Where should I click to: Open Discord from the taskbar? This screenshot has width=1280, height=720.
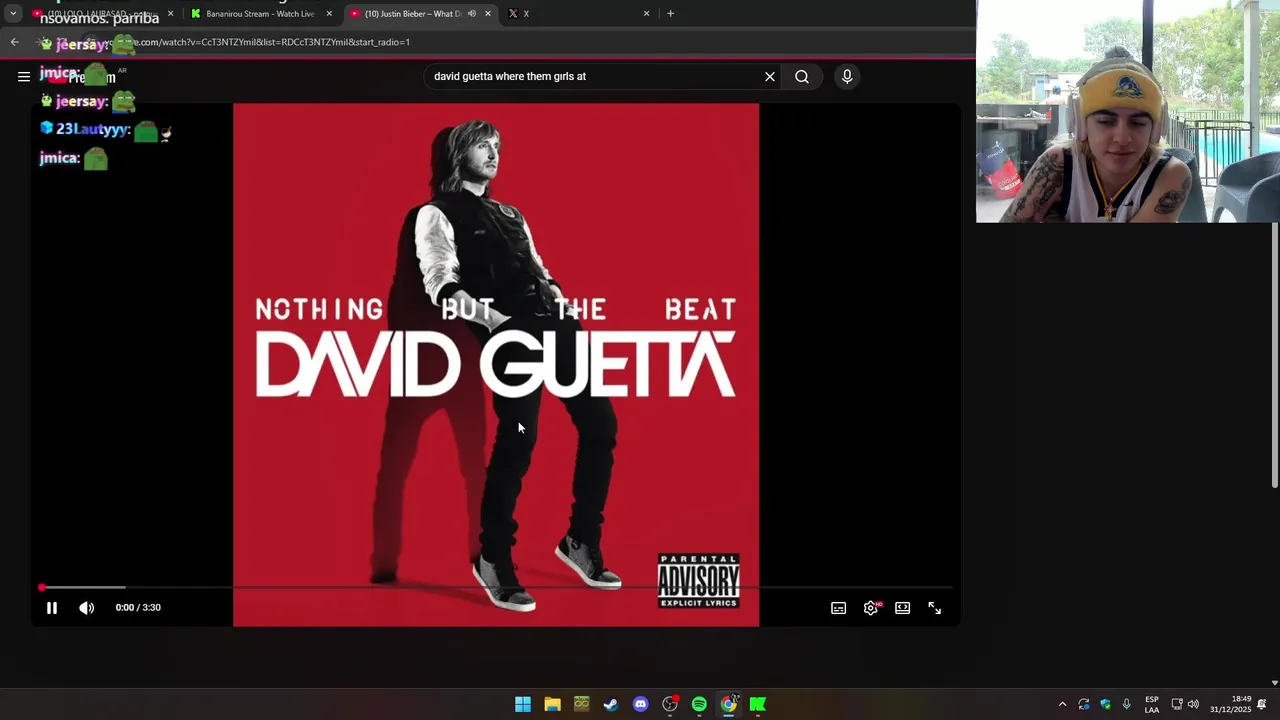click(x=641, y=704)
